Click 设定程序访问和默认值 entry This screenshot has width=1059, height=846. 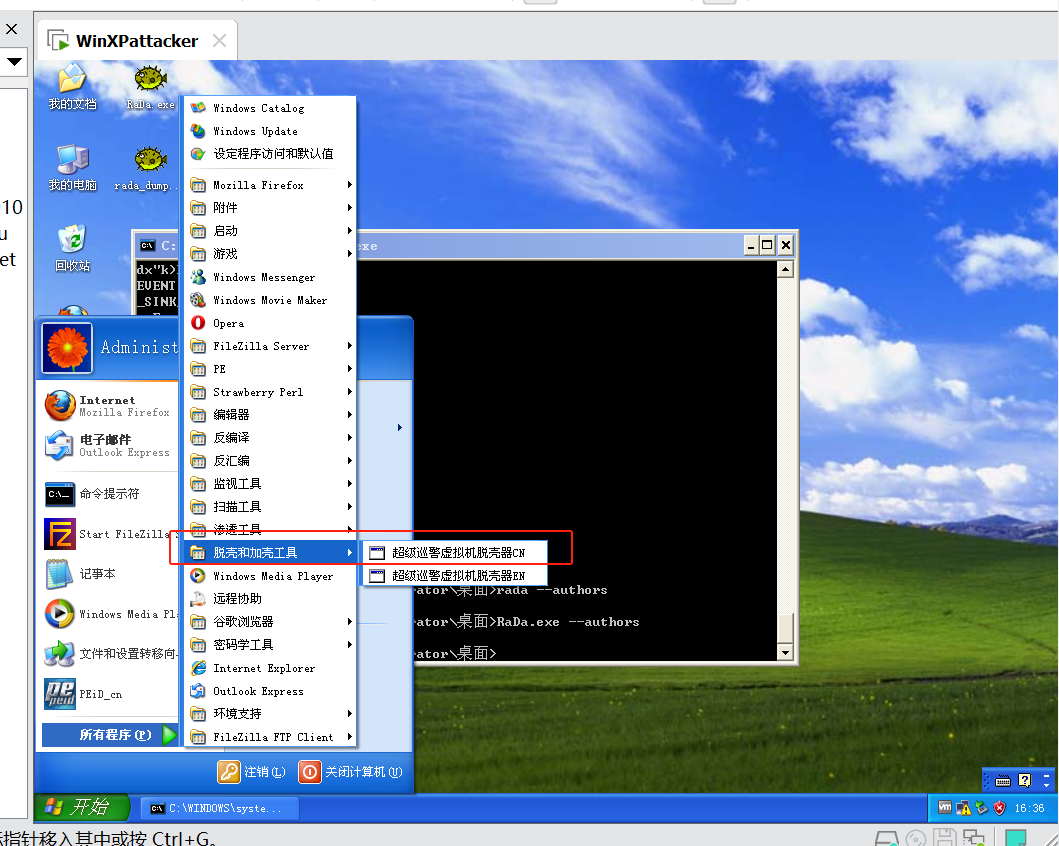point(270,154)
